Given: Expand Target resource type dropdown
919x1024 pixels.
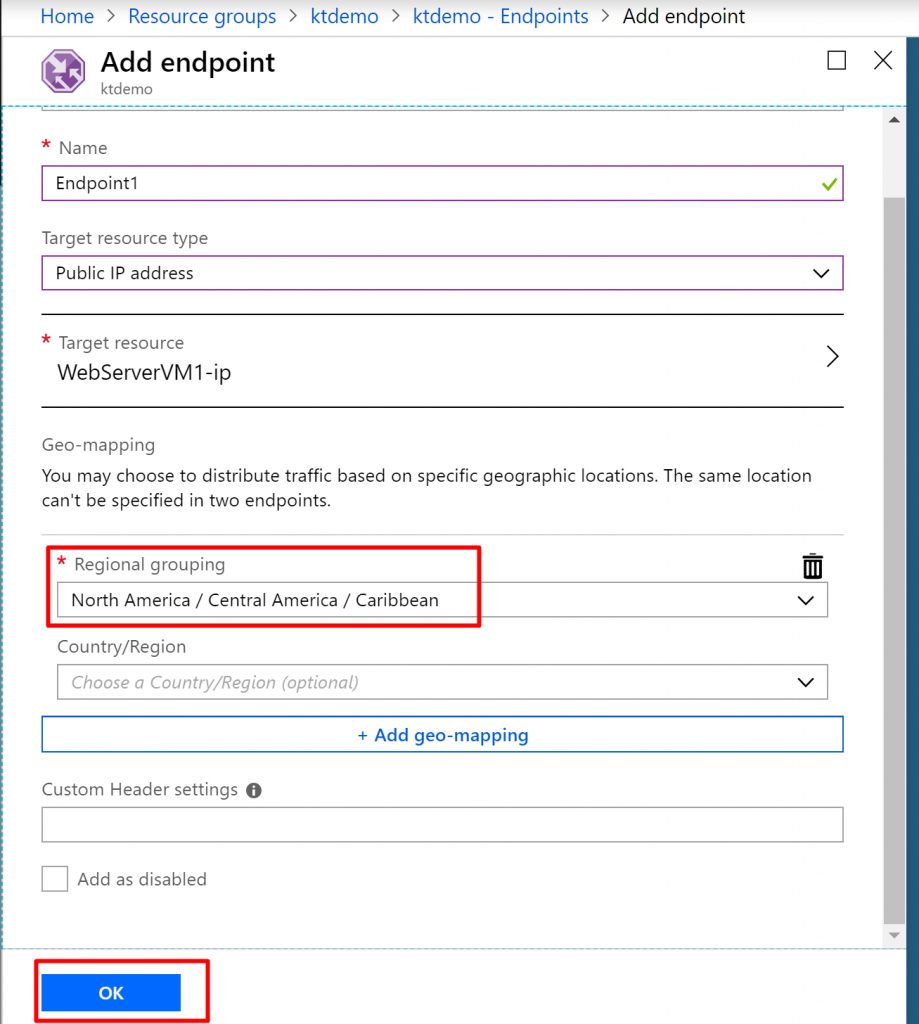Looking at the screenshot, I should point(442,273).
